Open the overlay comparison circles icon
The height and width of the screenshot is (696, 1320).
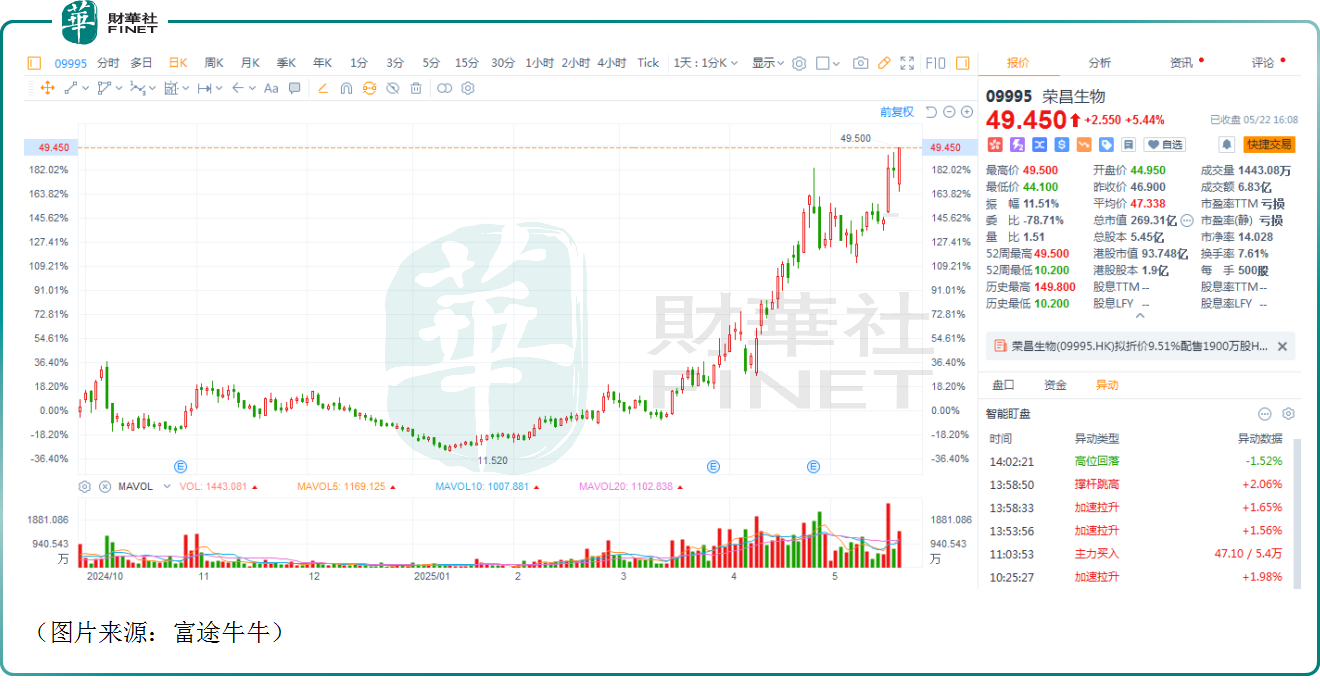[x=445, y=88]
